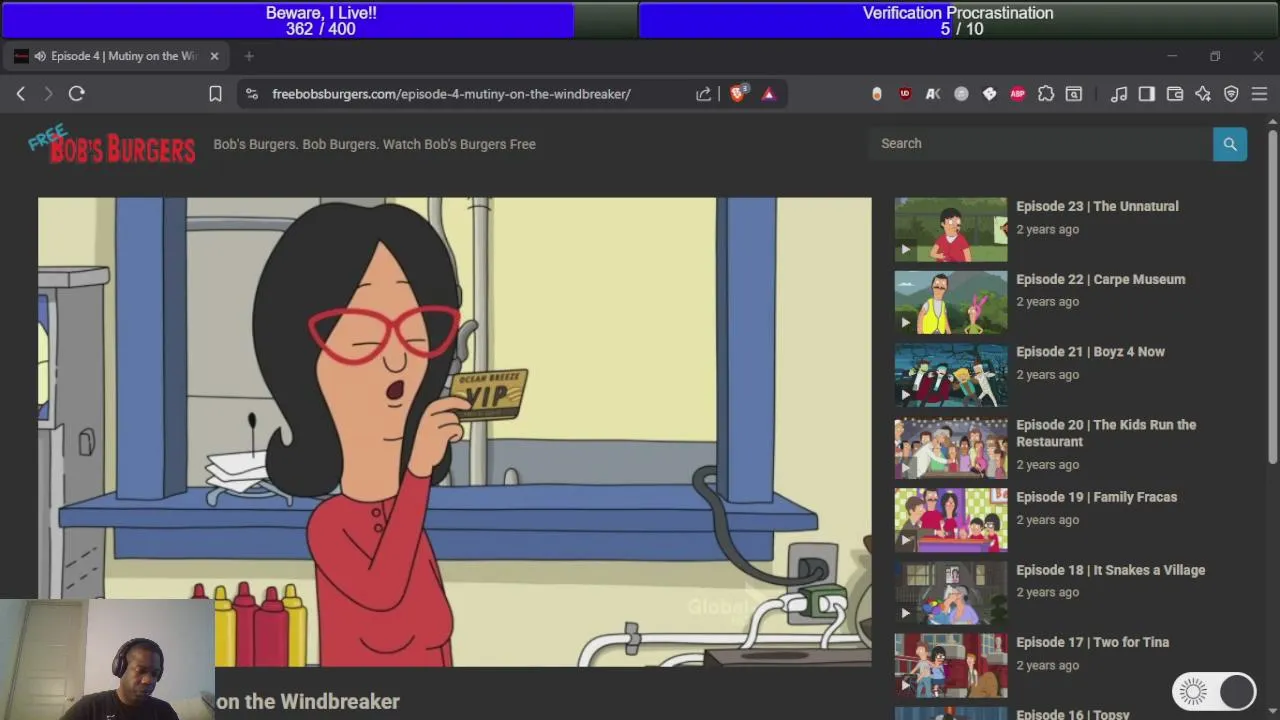The width and height of the screenshot is (1280, 720).
Task: Click Episode 21 thumbnail image
Action: tap(951, 375)
